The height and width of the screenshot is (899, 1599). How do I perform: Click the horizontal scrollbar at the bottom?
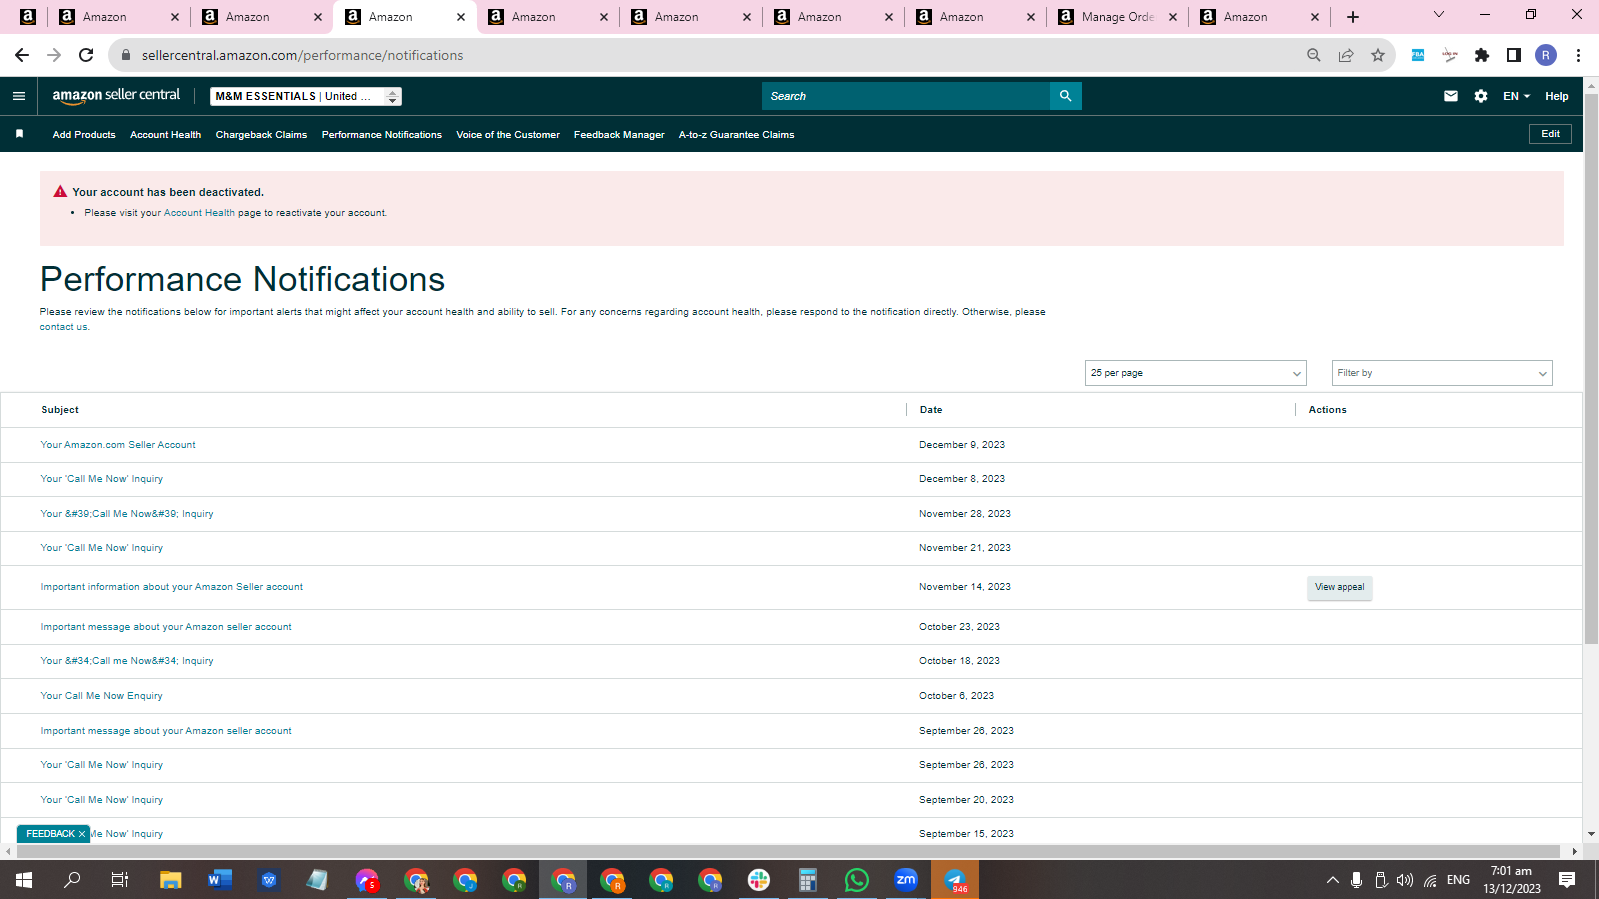[790, 852]
